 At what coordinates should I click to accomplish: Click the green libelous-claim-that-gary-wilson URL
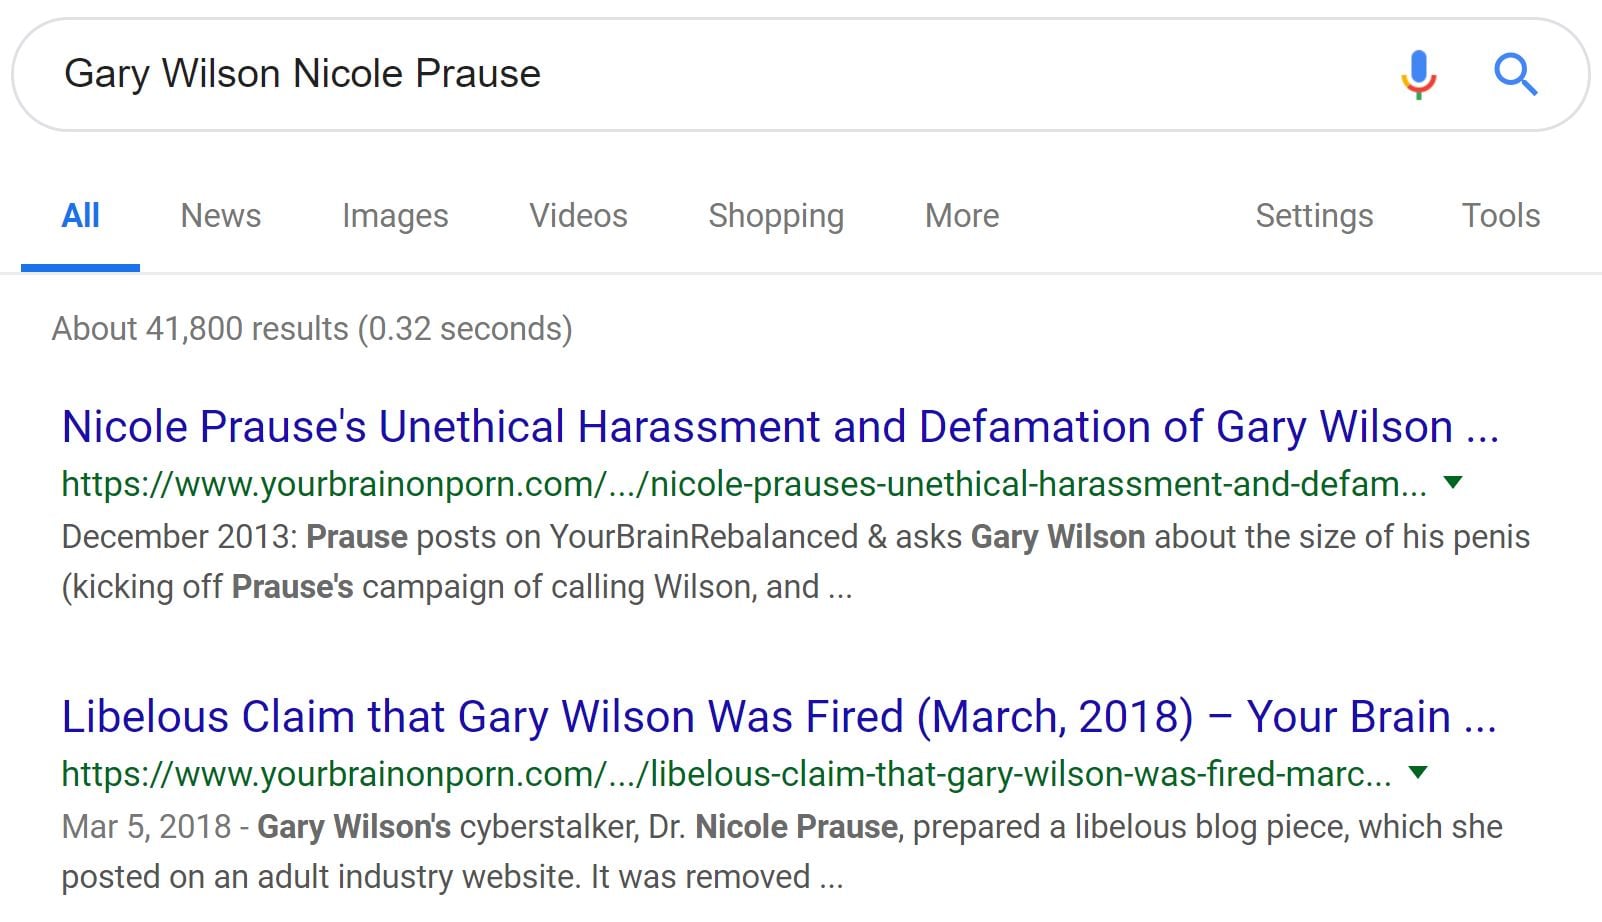726,774
